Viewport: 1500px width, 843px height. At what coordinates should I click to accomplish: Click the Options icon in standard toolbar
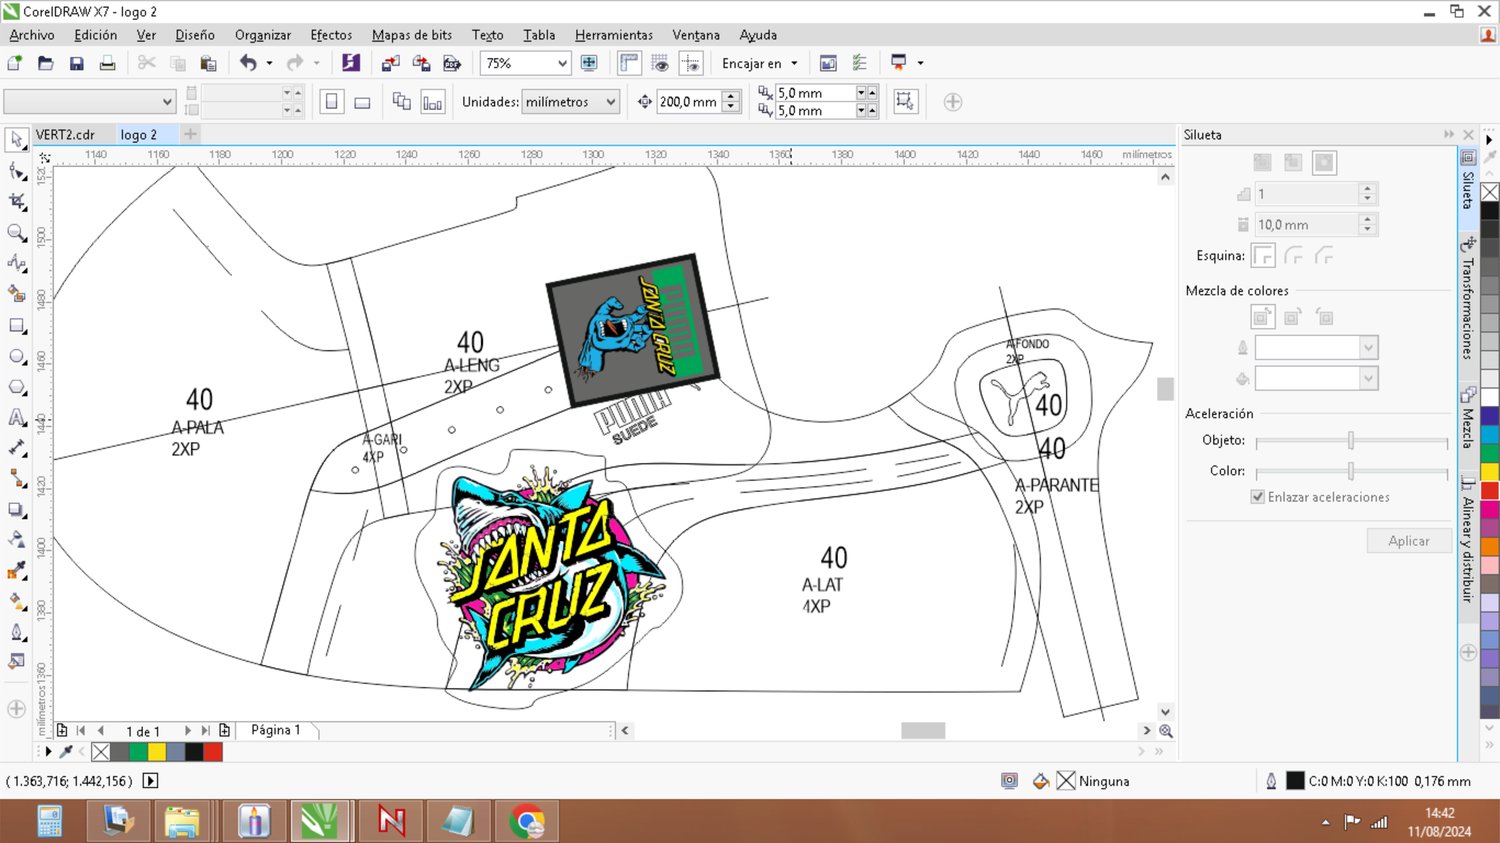pos(859,63)
